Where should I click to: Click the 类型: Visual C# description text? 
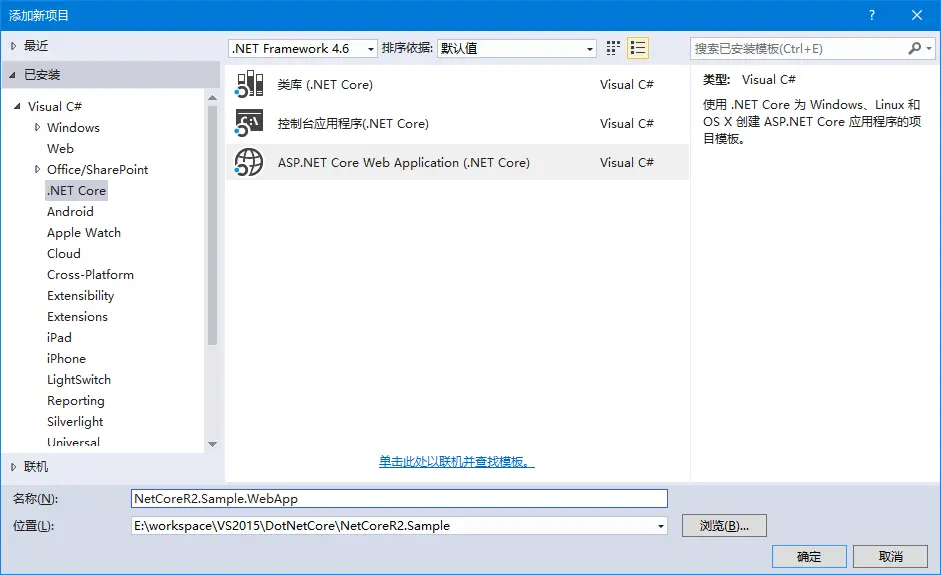[749, 79]
